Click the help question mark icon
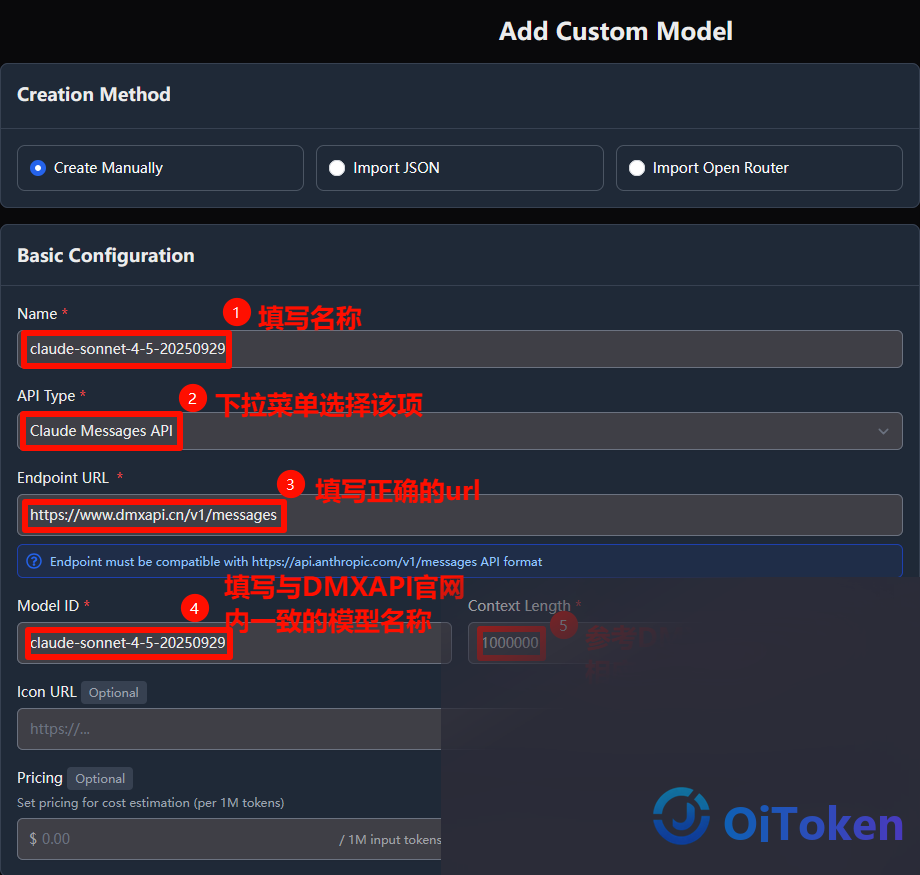 click(x=34, y=562)
